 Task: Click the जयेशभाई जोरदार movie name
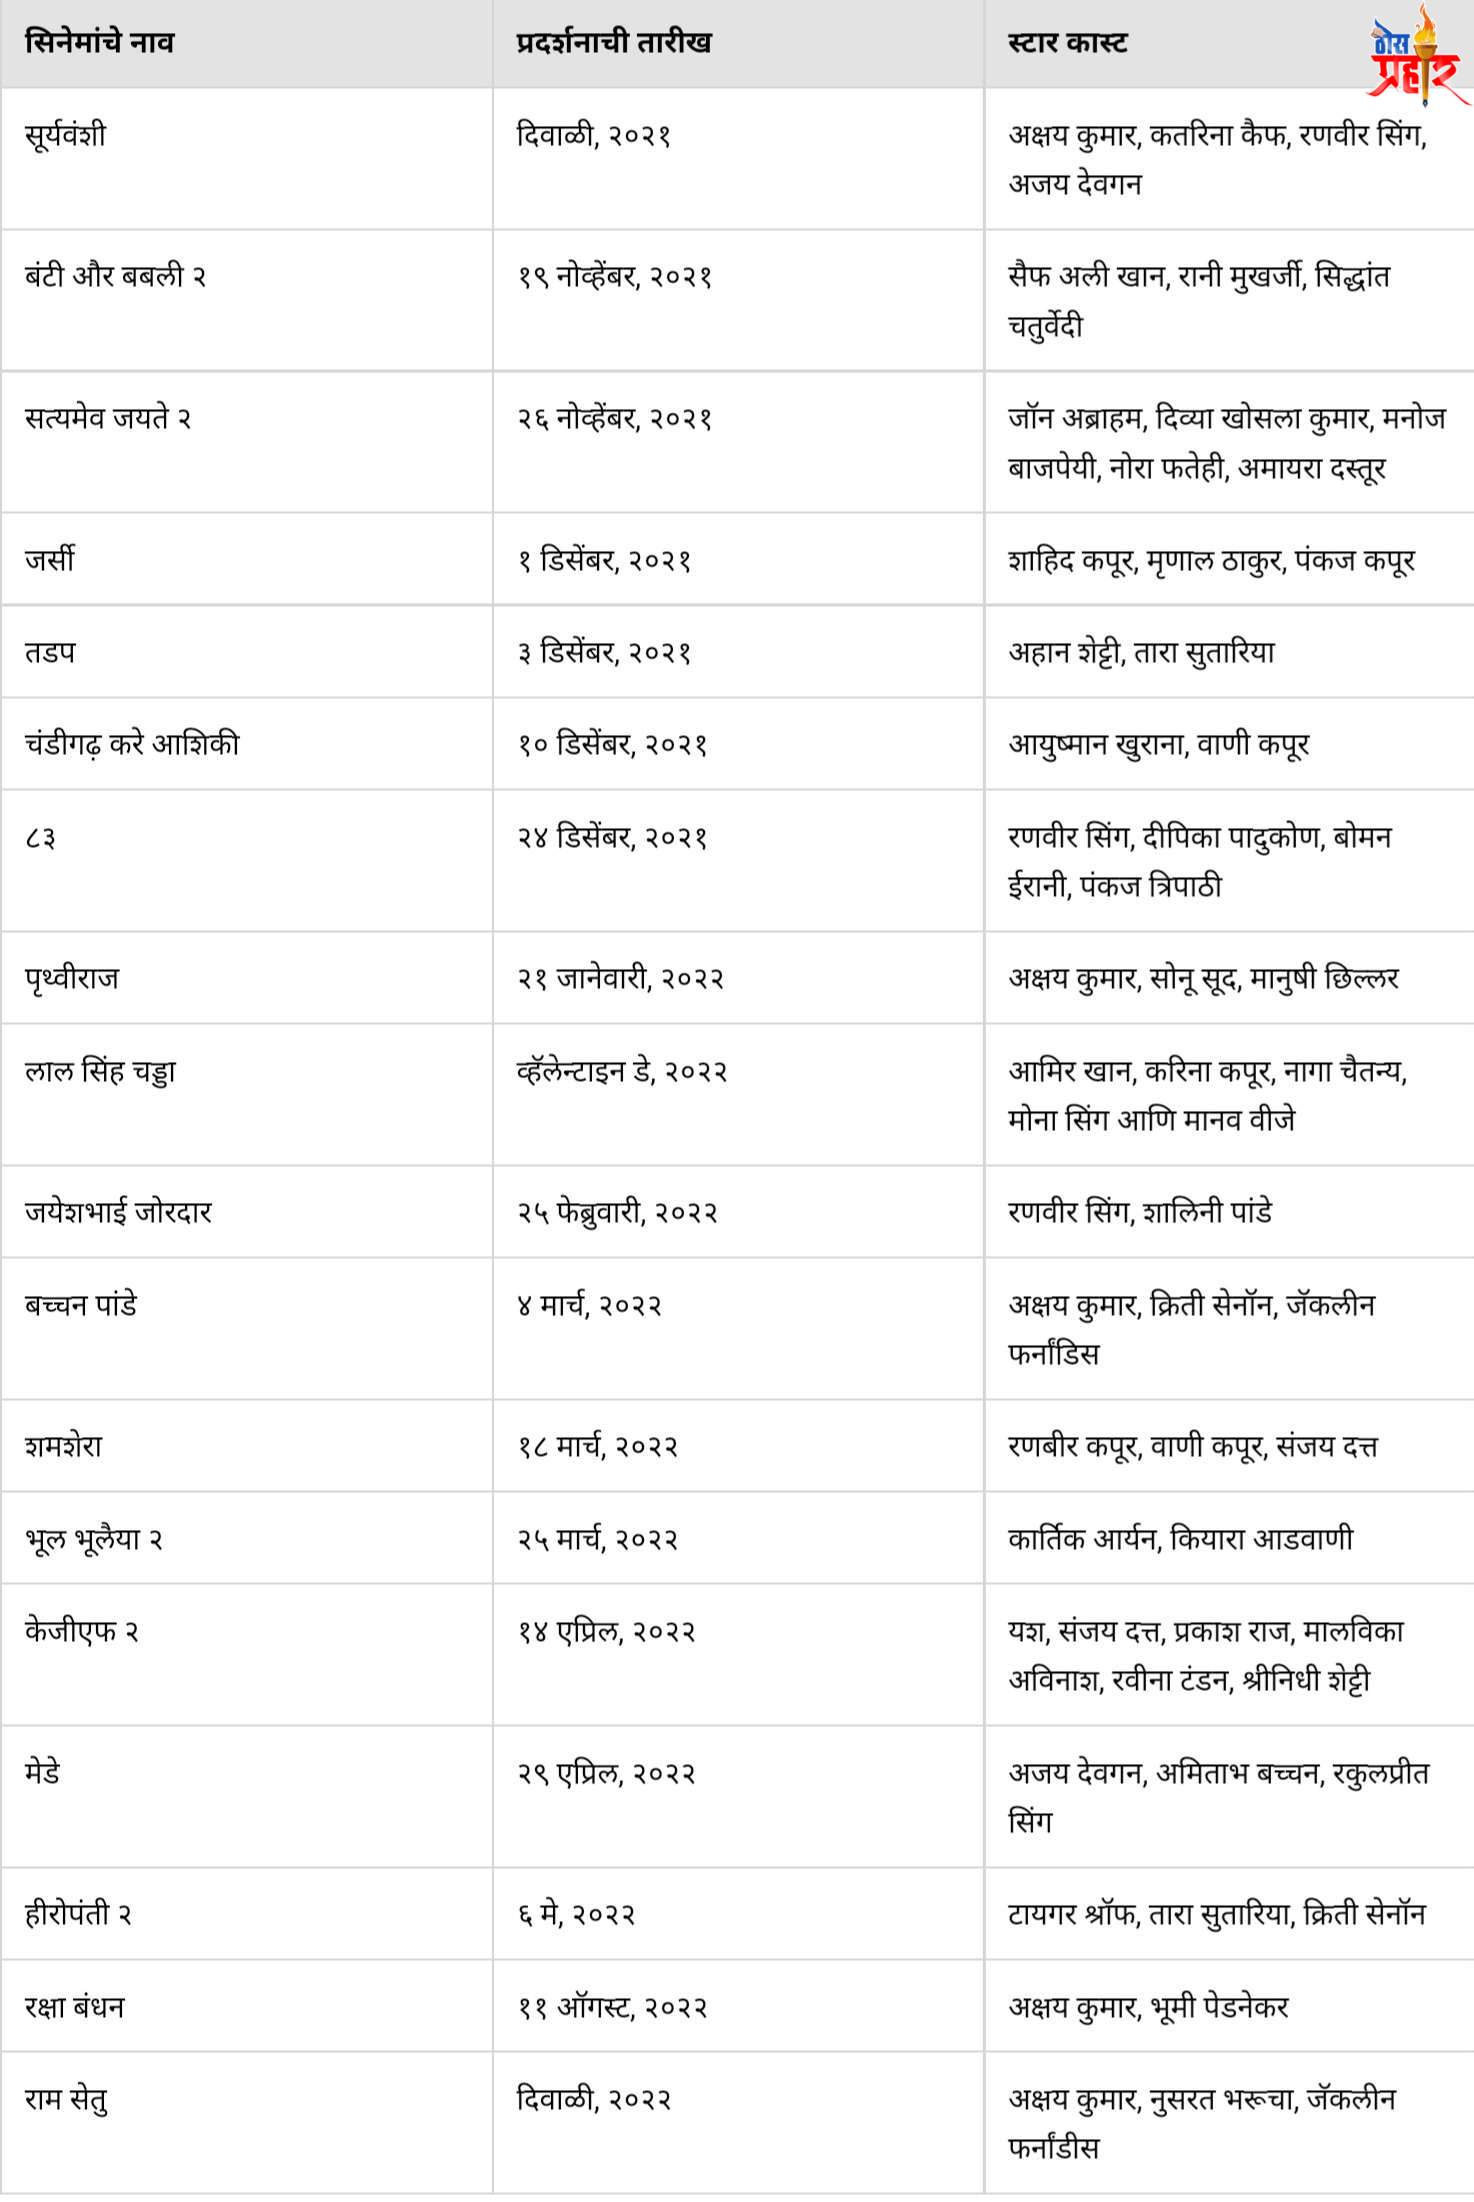(118, 1212)
